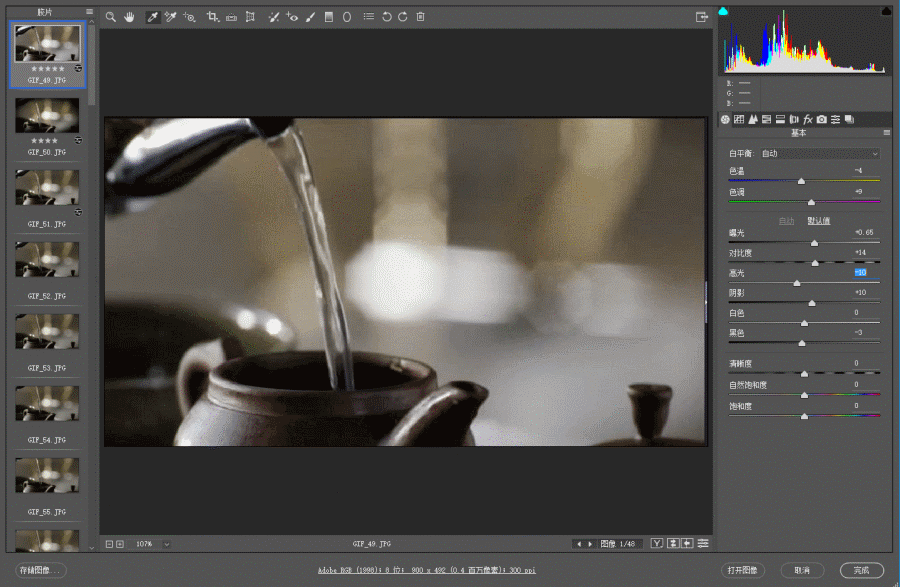The width and height of the screenshot is (900, 587).
Task: Select the GIF_50.JPG thumbnail in filmstrip
Action: [47, 115]
